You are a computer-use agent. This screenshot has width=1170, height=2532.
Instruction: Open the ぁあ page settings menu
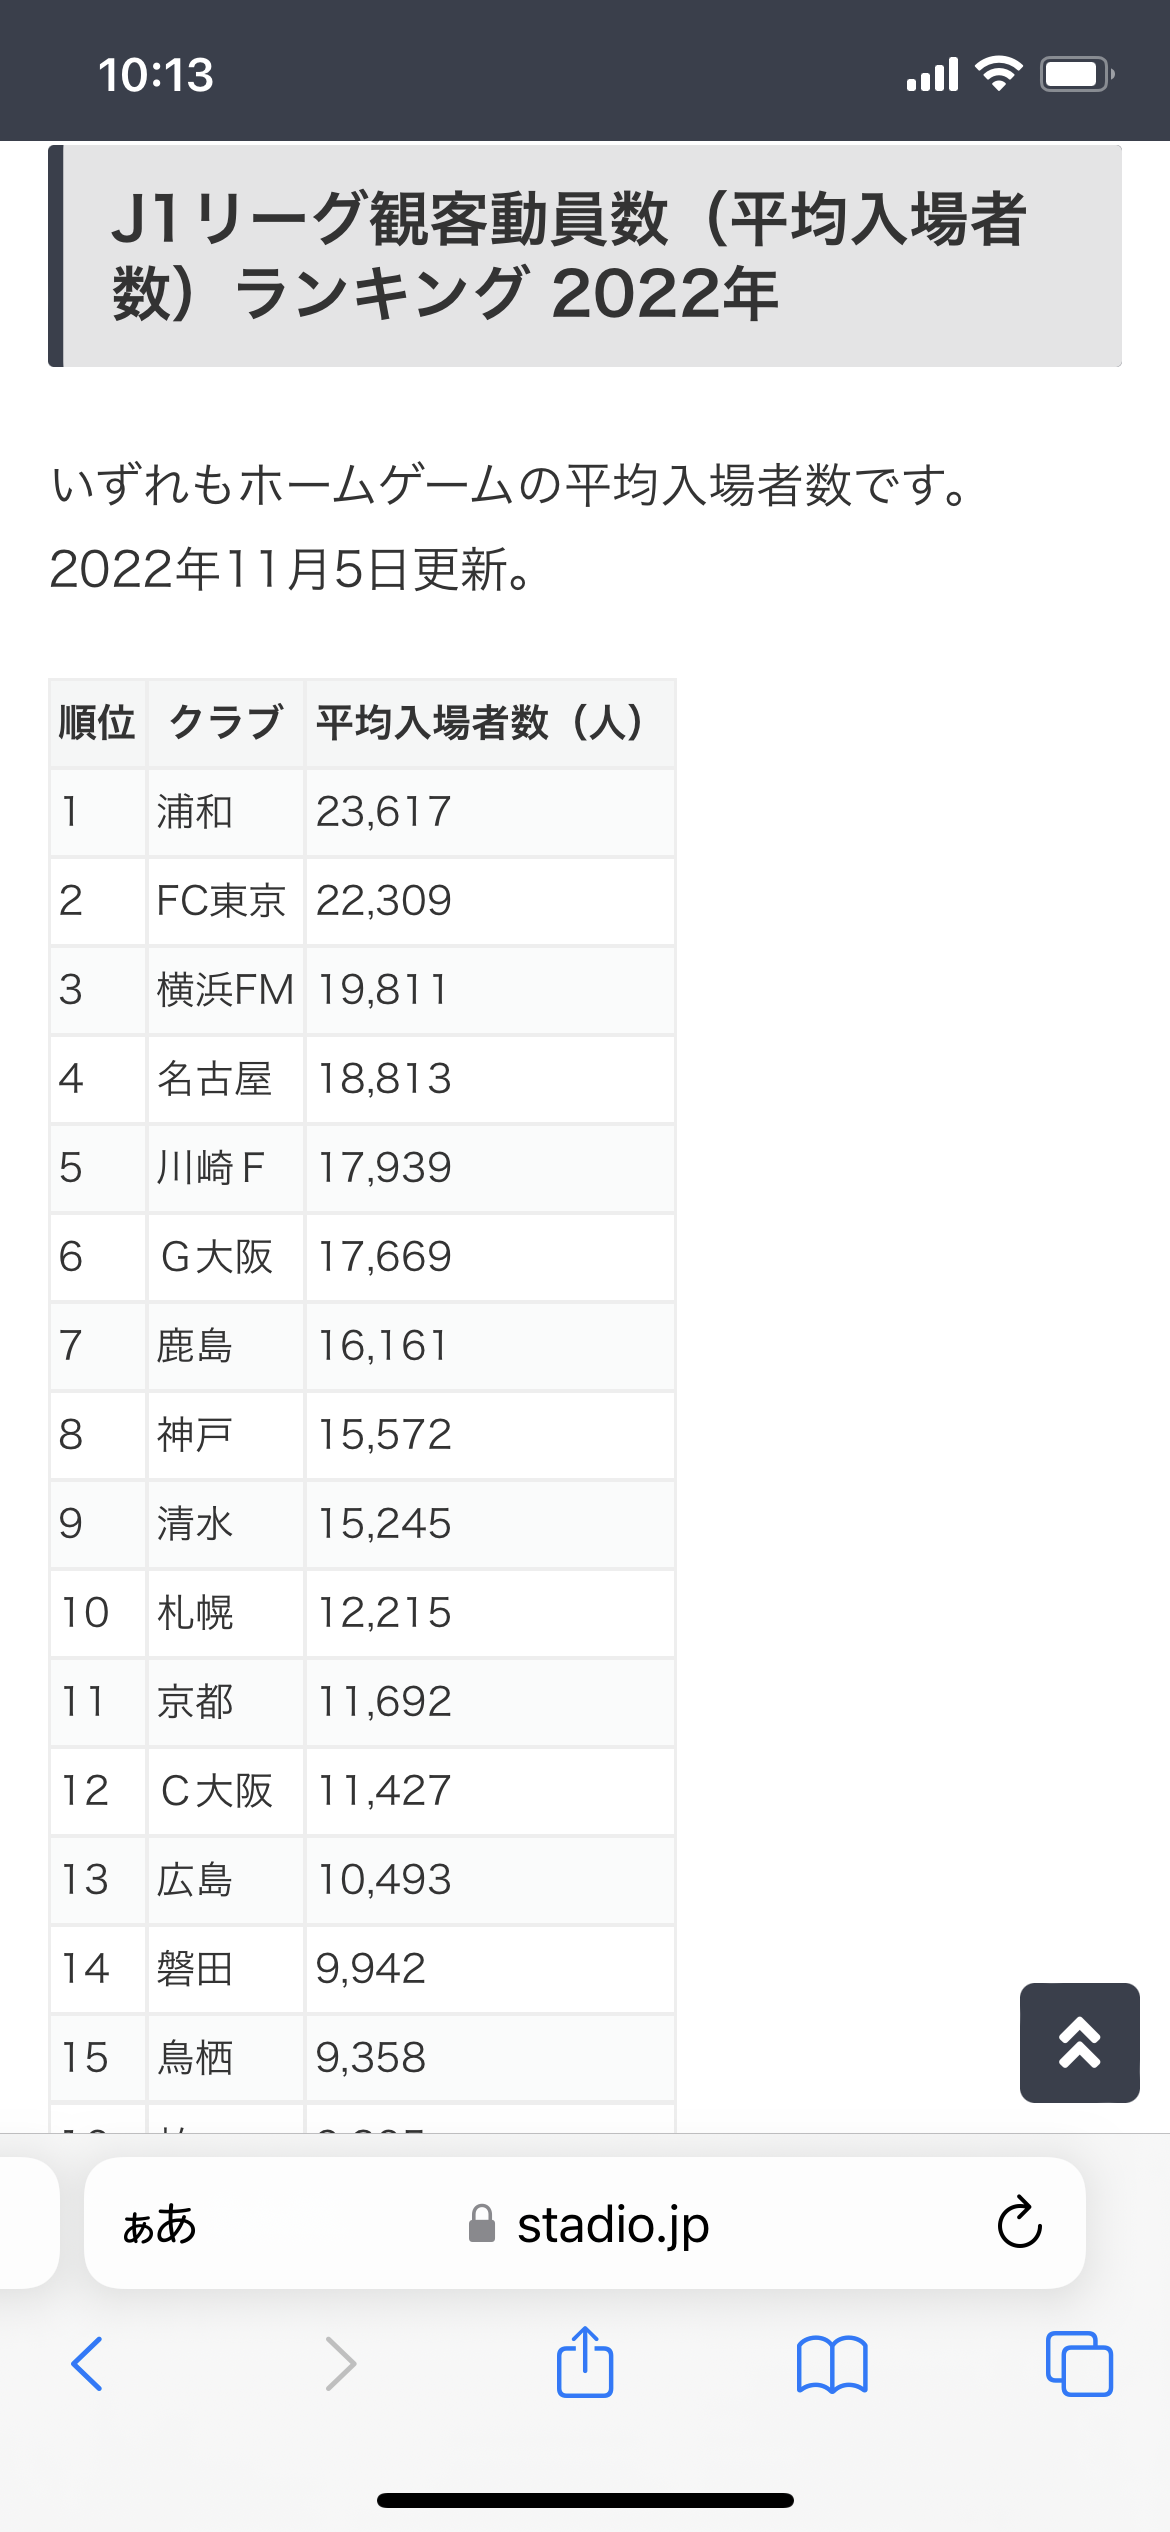[x=160, y=2224]
